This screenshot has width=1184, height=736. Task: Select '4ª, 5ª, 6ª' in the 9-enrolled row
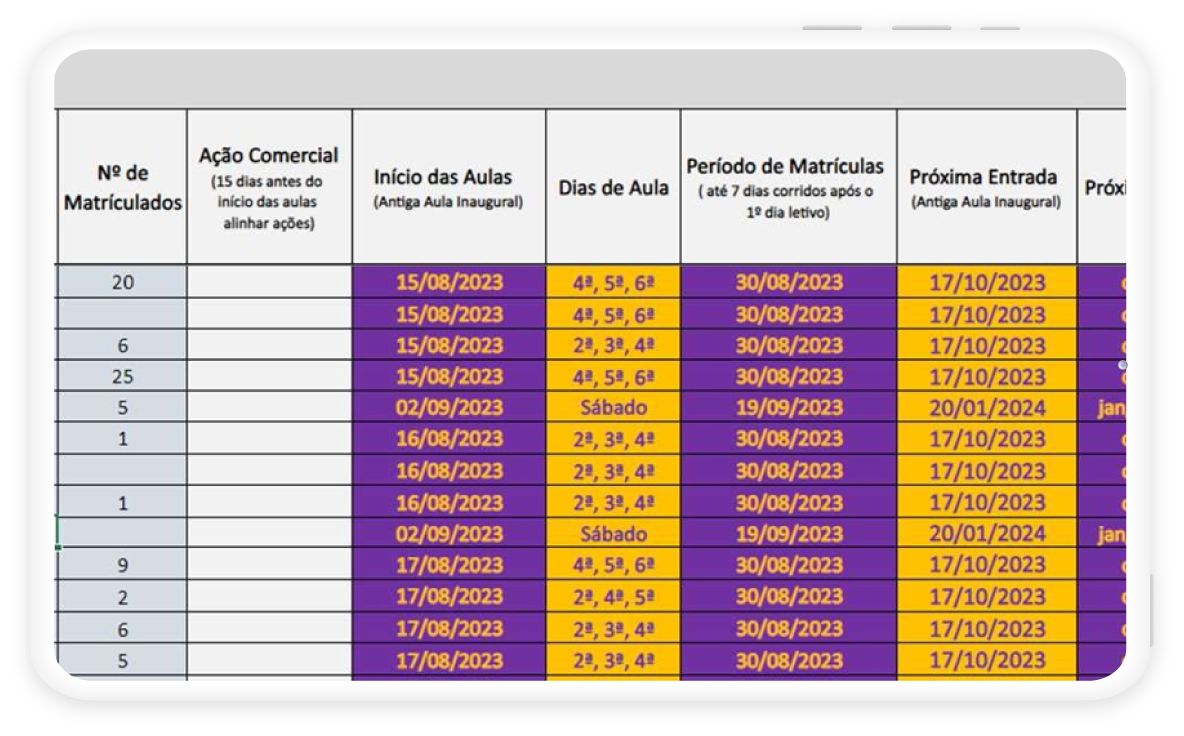point(613,565)
